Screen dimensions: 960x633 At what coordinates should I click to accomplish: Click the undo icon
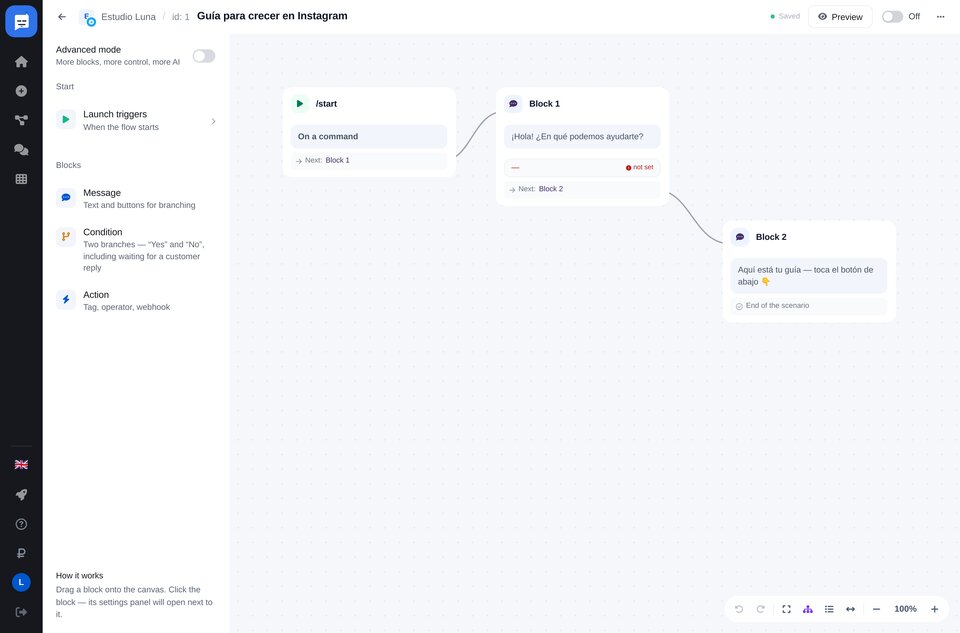coord(739,609)
